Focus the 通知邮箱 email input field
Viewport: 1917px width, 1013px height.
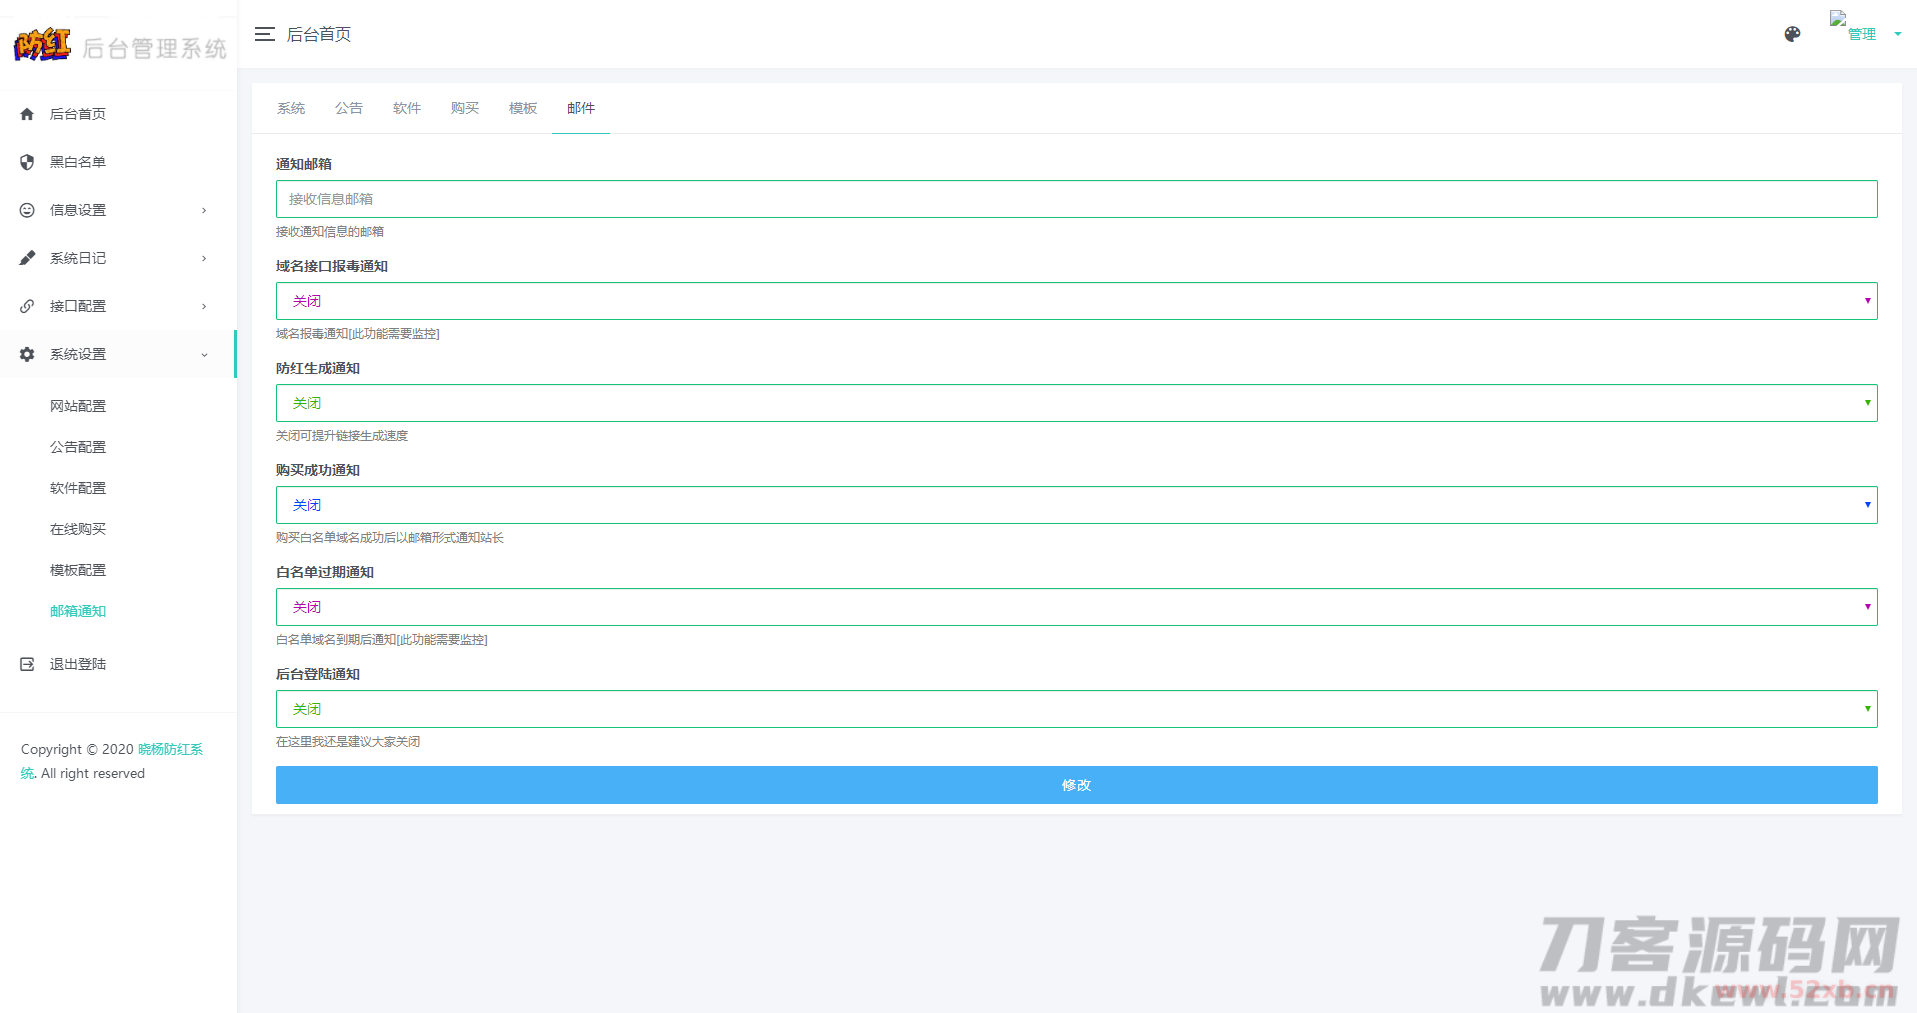pyautogui.click(x=1076, y=199)
